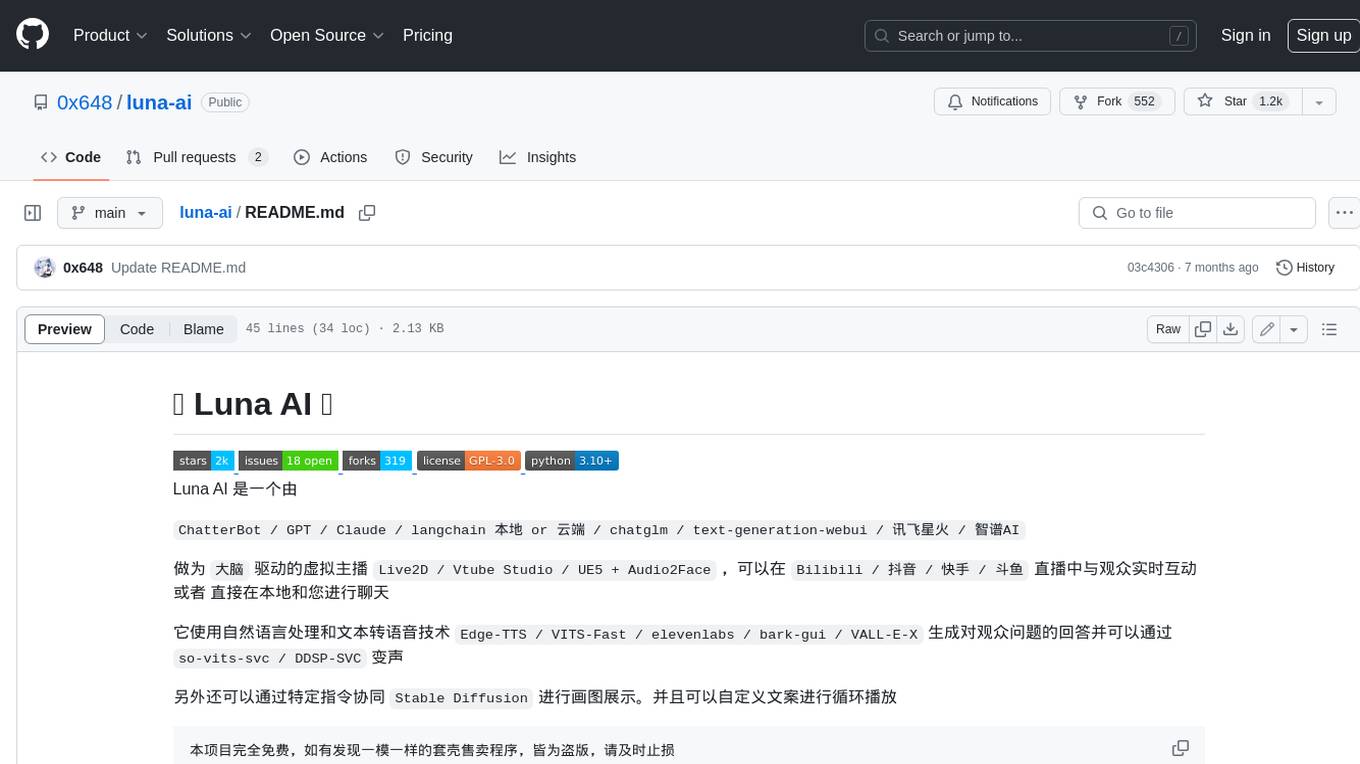
Task: Click the license GPL-3.0 badge
Action: point(468,461)
